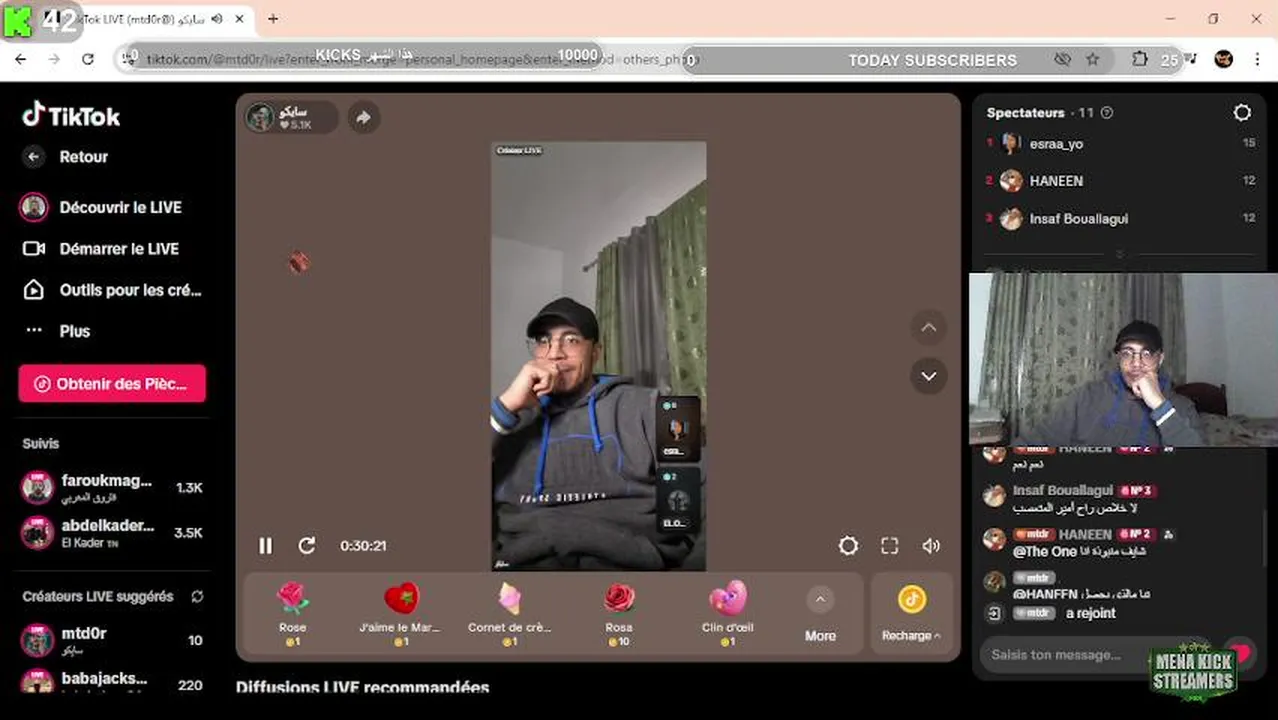The width and height of the screenshot is (1278, 720).
Task: Click the browser back button
Action: pyautogui.click(x=21, y=60)
